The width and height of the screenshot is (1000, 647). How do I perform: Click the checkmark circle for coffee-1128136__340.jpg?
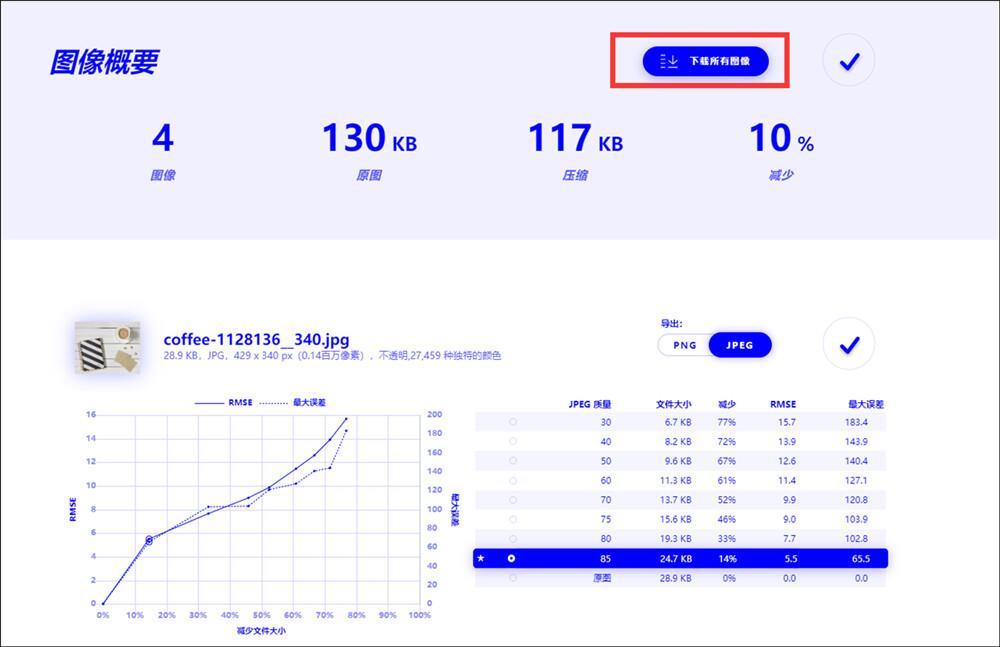coord(848,345)
